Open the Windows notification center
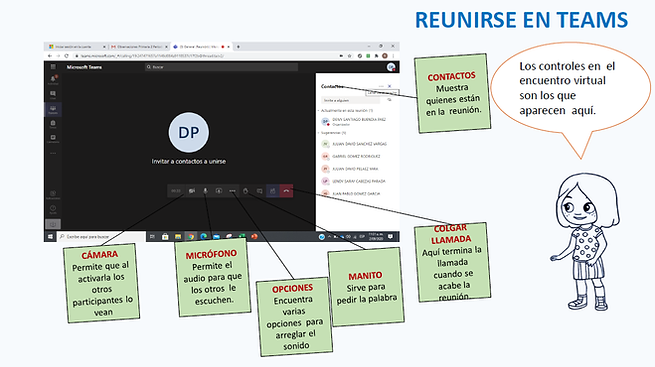 pyautogui.click(x=391, y=237)
